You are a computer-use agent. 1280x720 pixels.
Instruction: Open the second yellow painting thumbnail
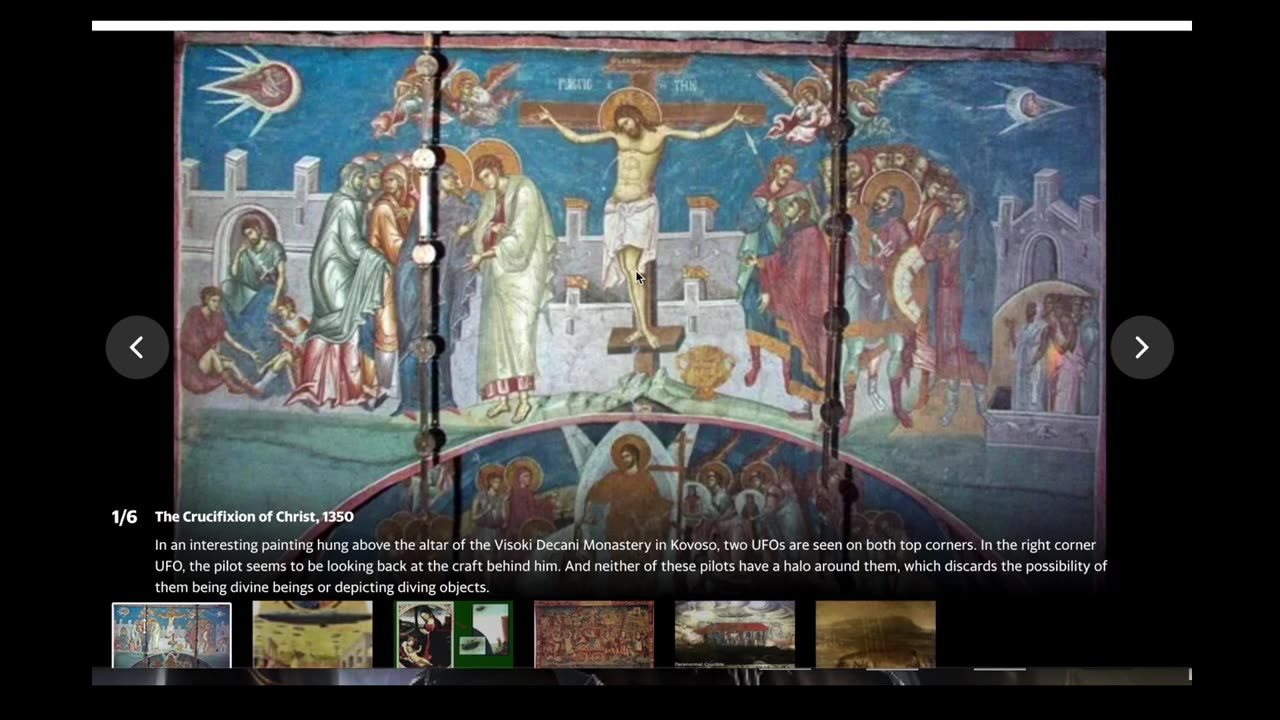(312, 635)
